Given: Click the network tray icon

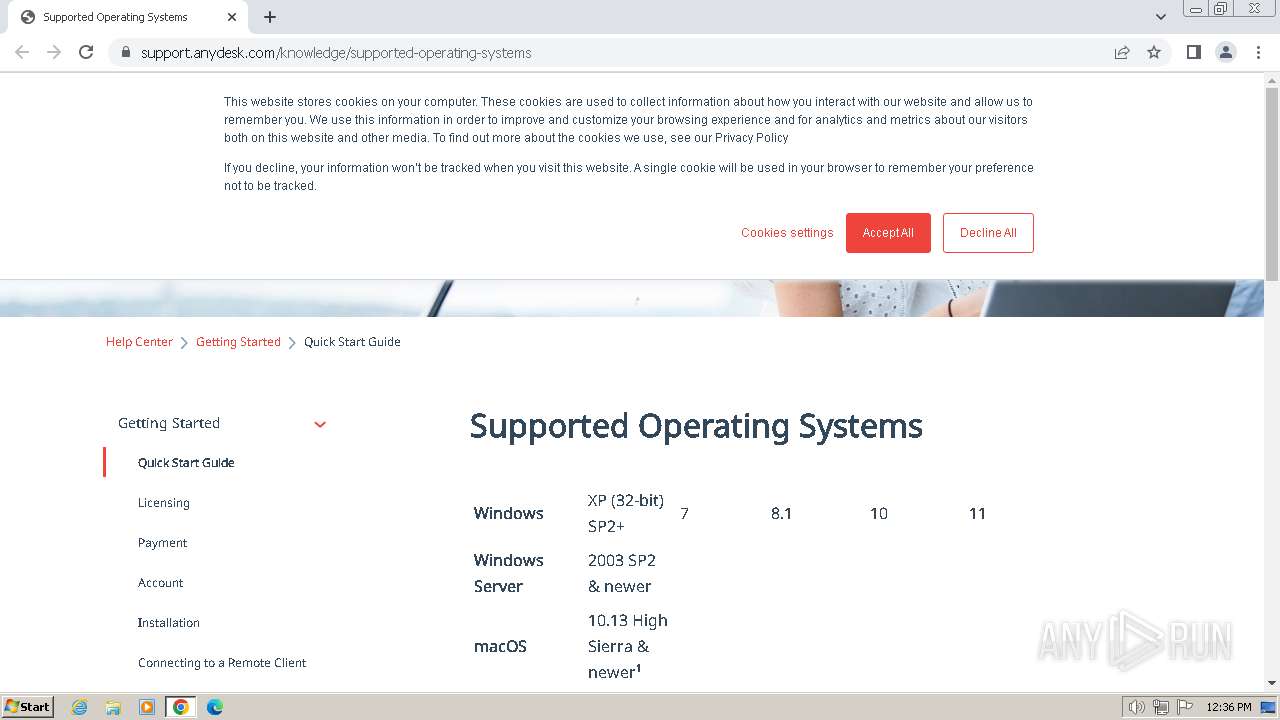Looking at the screenshot, I should [x=1161, y=707].
